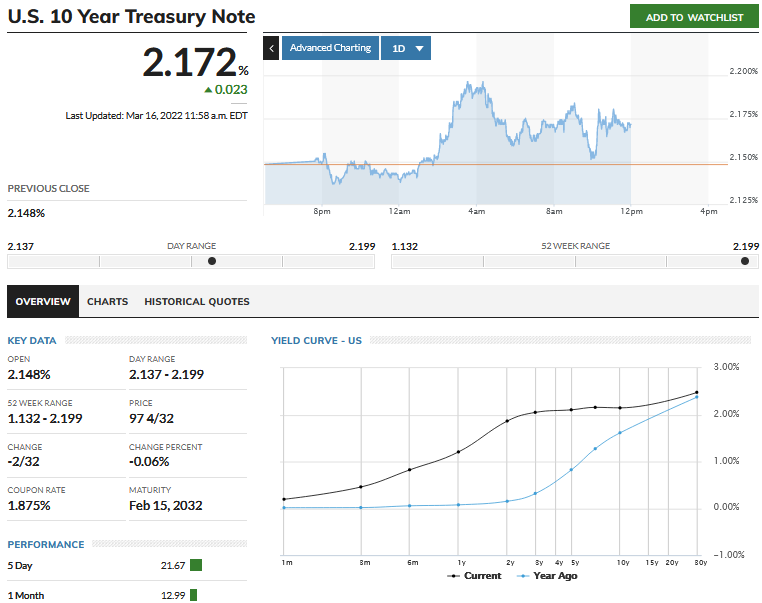This screenshot has height=603, width=762.
Task: Open the Advanced Charting button
Action: pyautogui.click(x=330, y=48)
